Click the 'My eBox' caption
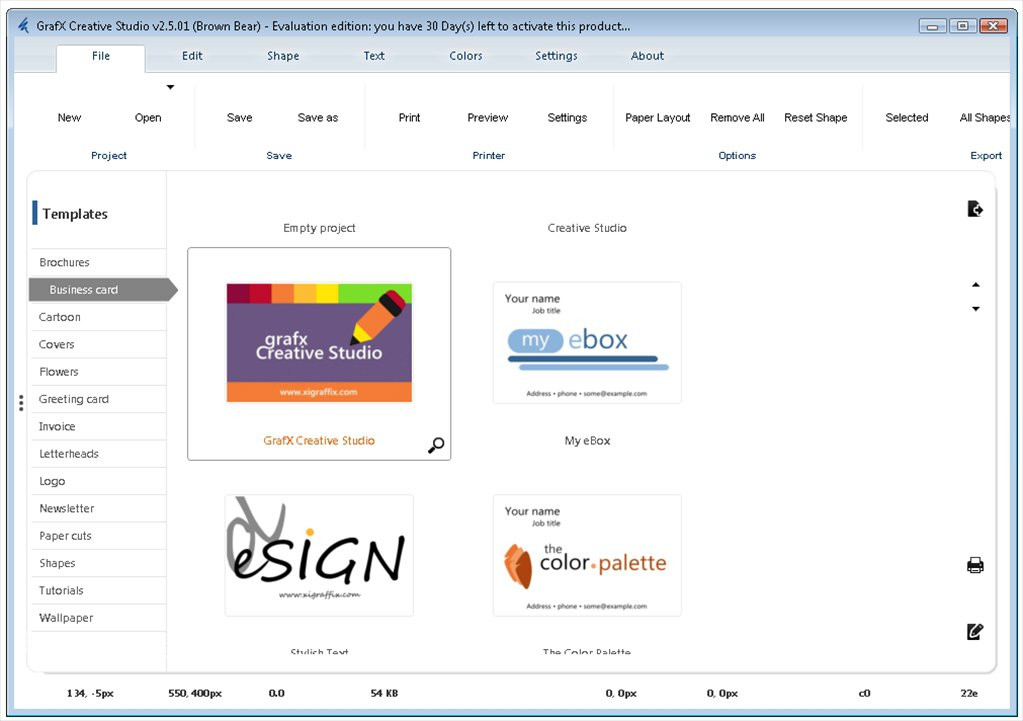This screenshot has height=721, width=1023. click(587, 440)
